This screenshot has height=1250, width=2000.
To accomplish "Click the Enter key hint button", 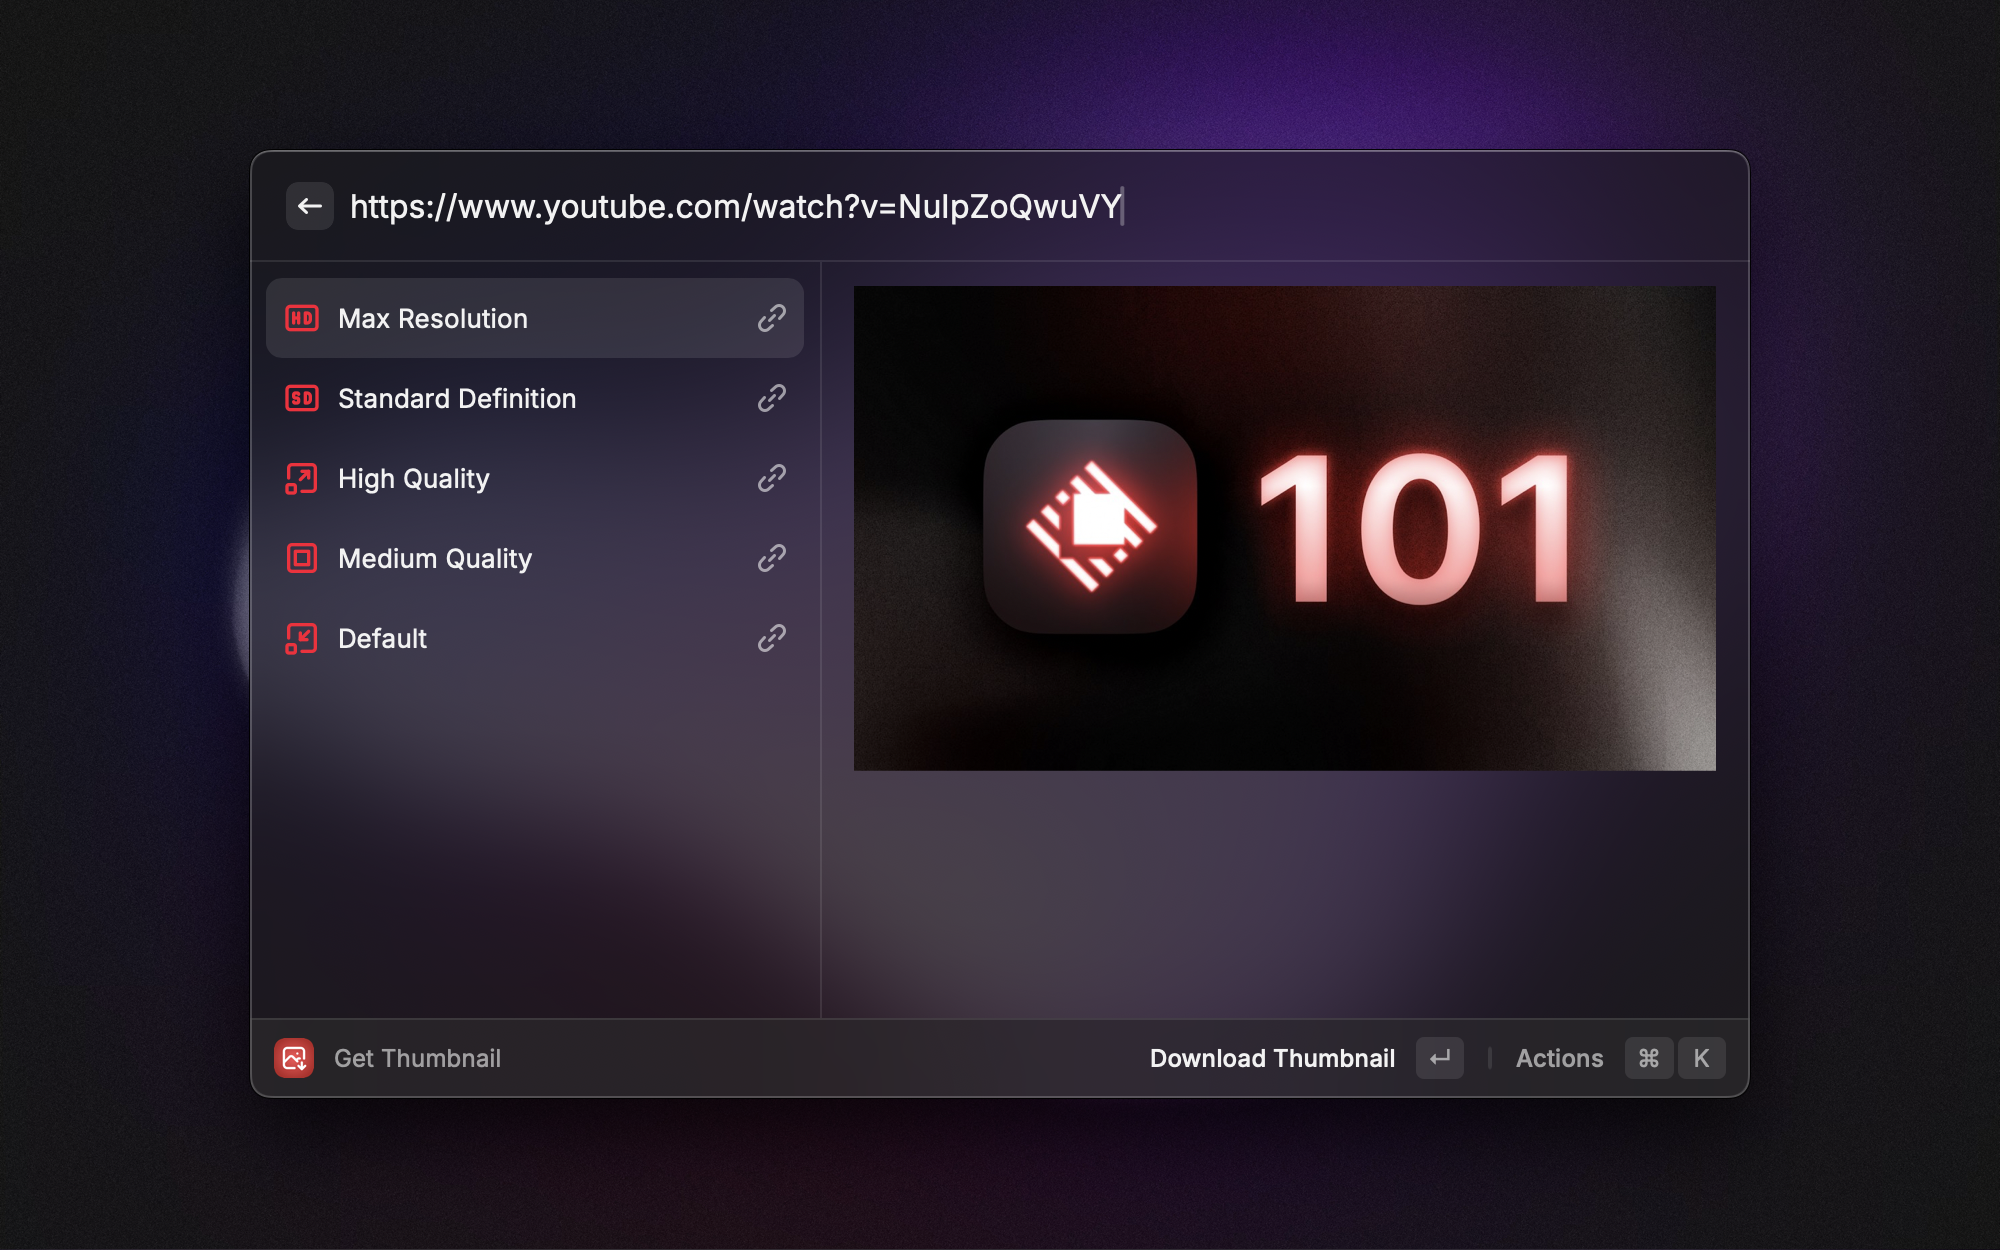I will [1439, 1058].
